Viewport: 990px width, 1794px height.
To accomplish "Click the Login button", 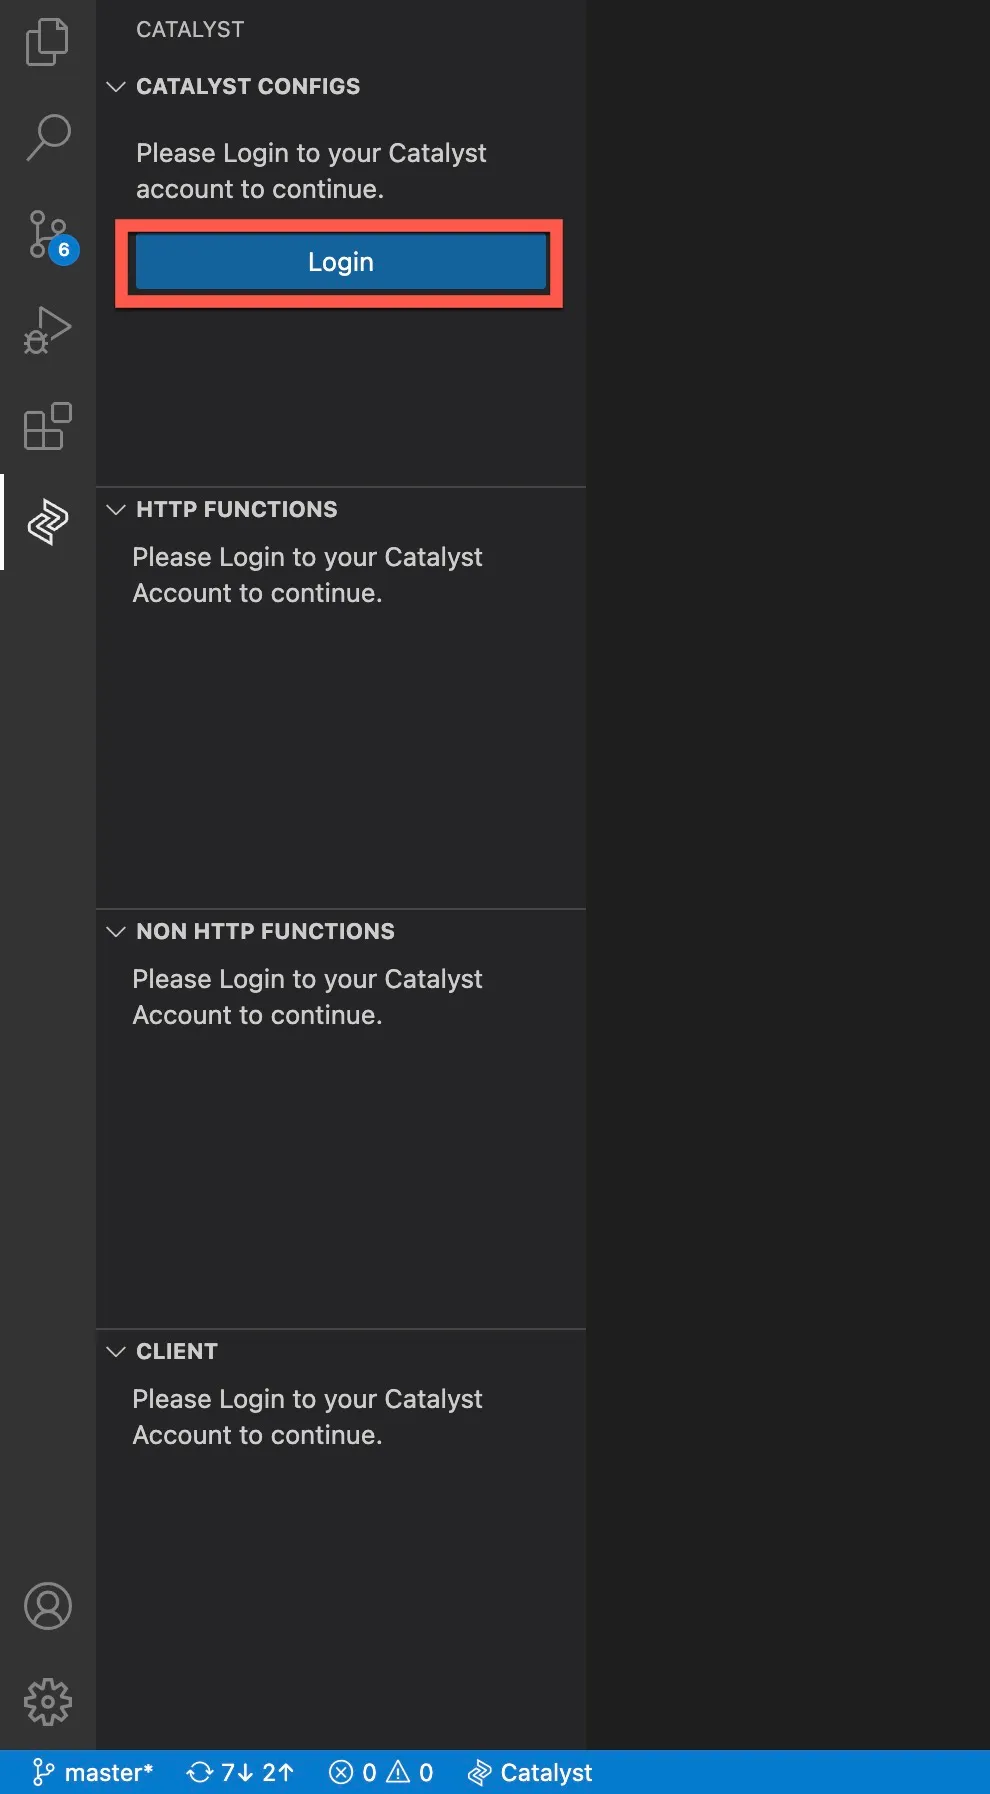I will coord(340,262).
